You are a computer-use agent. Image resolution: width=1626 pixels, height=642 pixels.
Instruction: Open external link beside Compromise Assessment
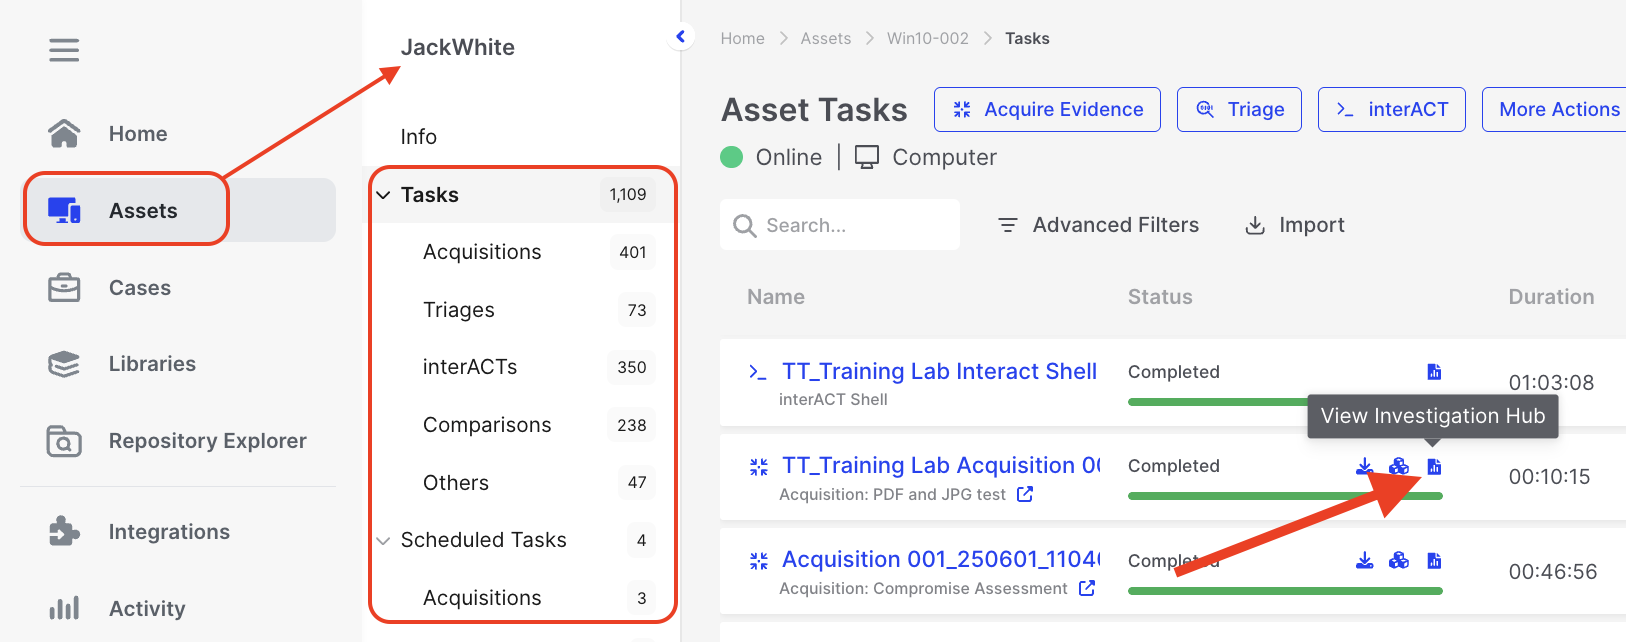pos(1087,588)
